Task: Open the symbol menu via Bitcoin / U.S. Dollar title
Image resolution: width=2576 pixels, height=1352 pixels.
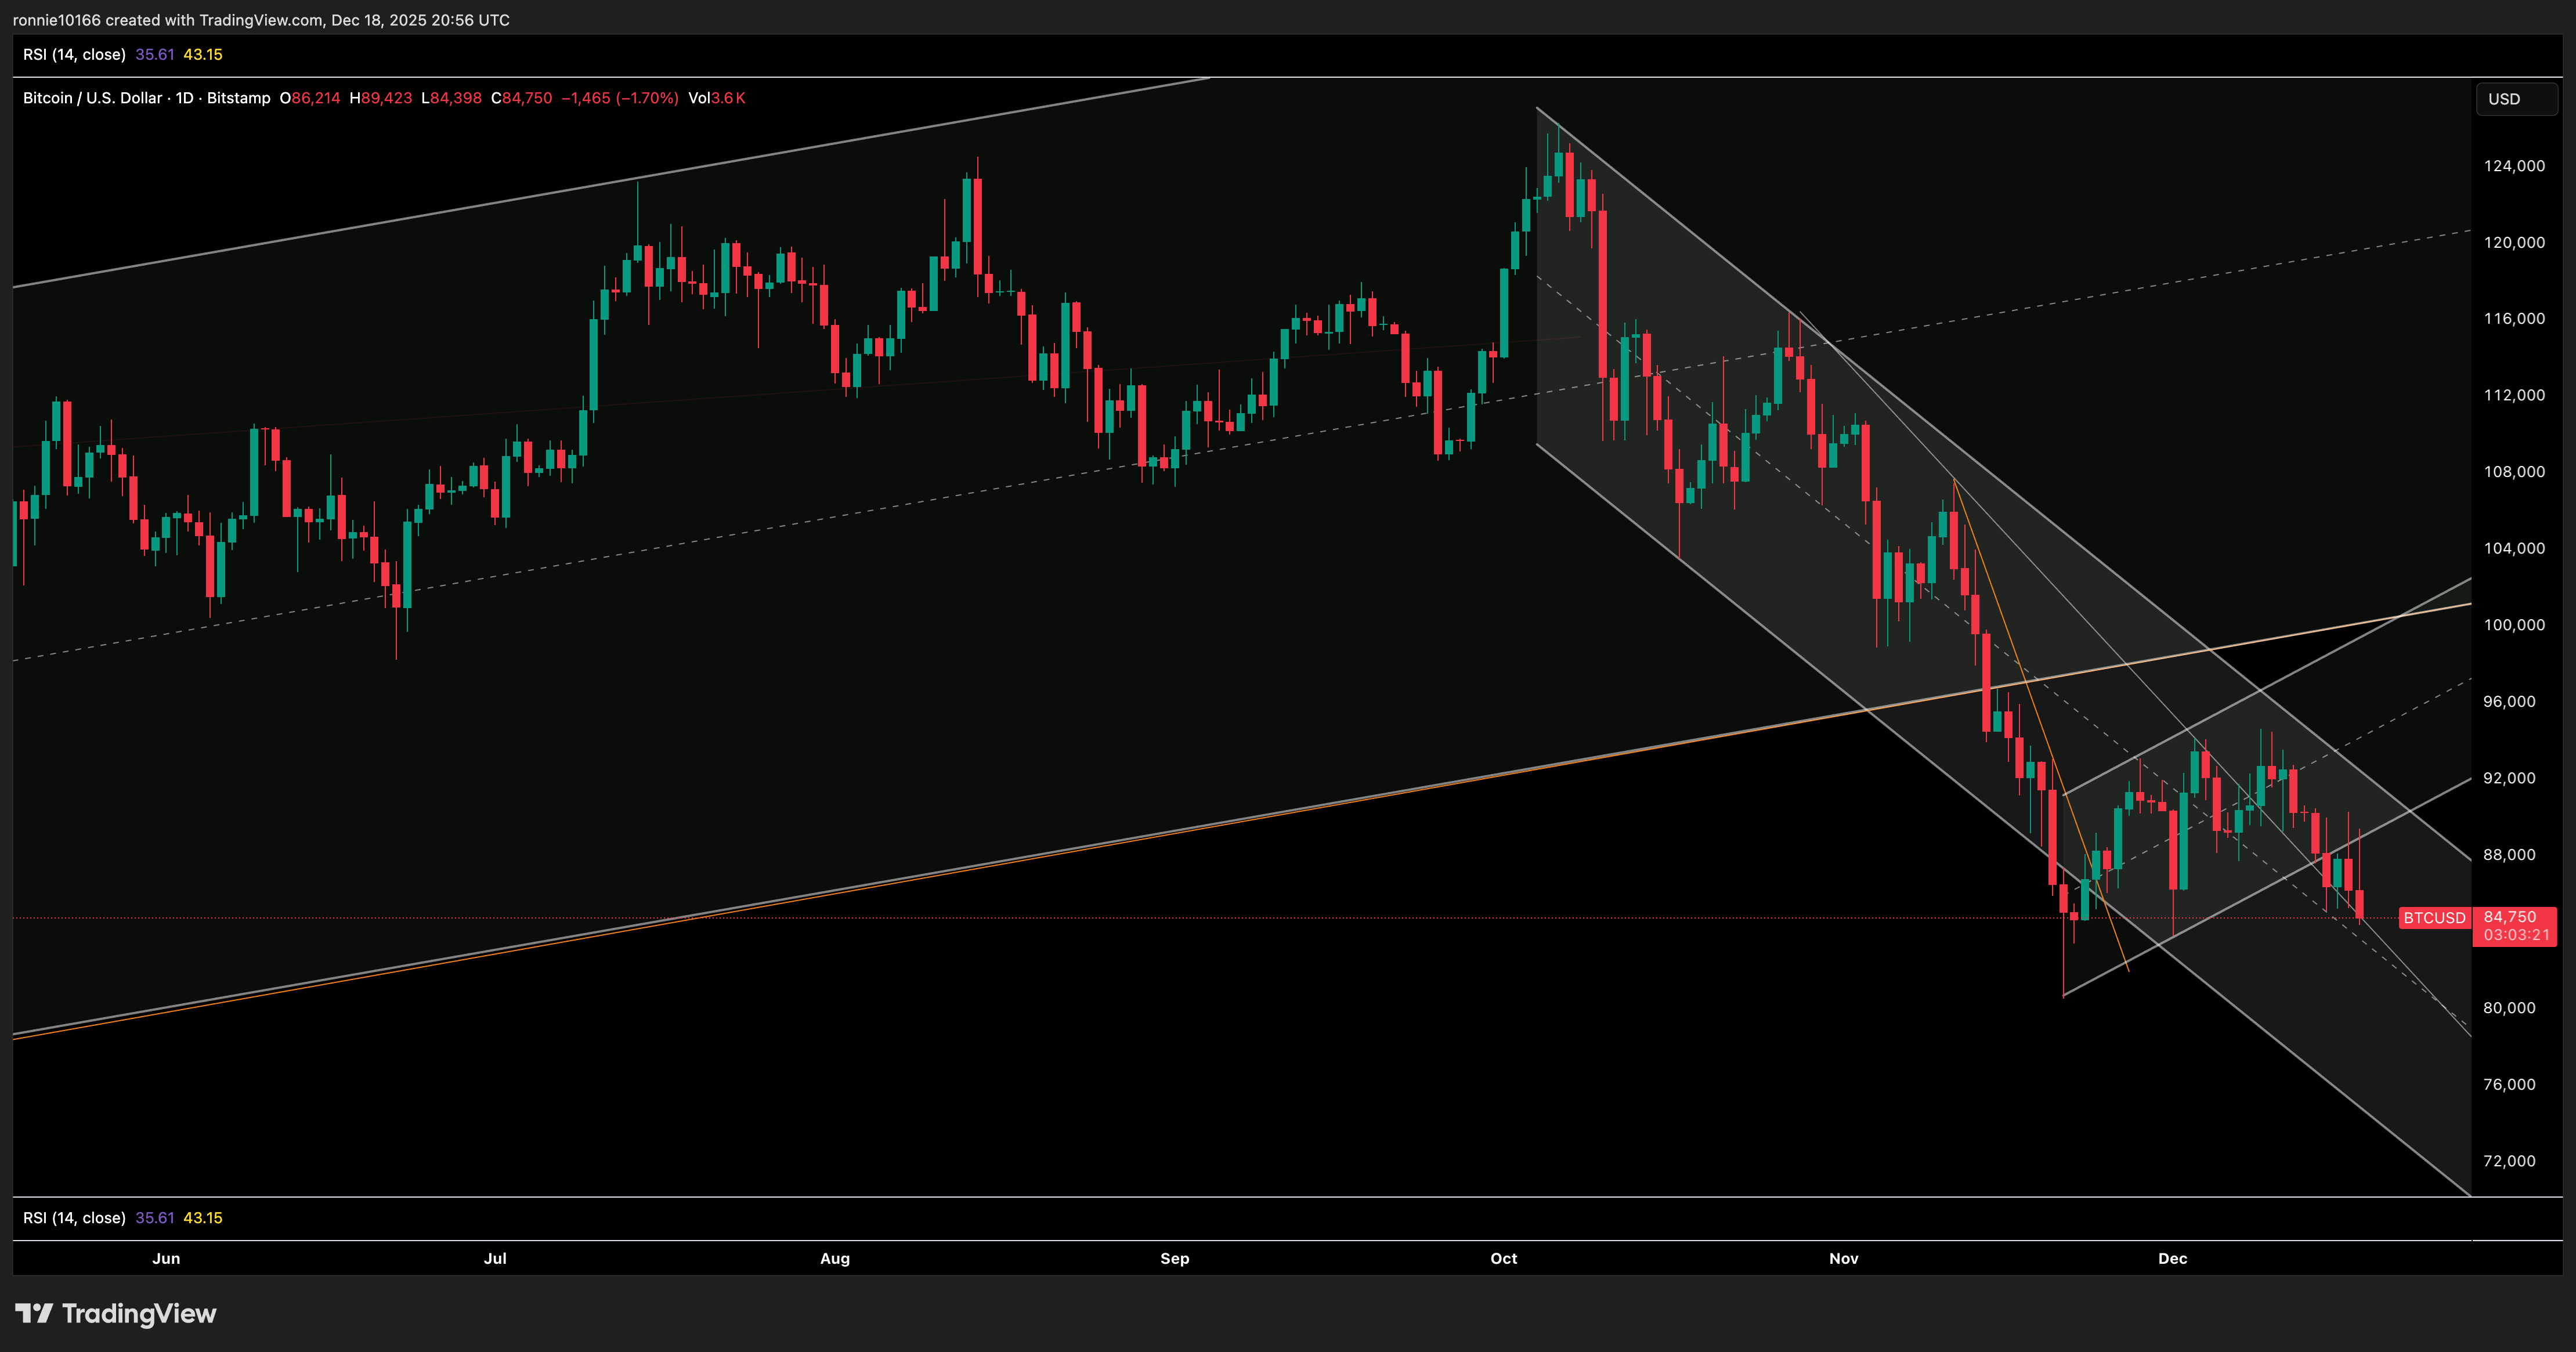Action: (93, 98)
